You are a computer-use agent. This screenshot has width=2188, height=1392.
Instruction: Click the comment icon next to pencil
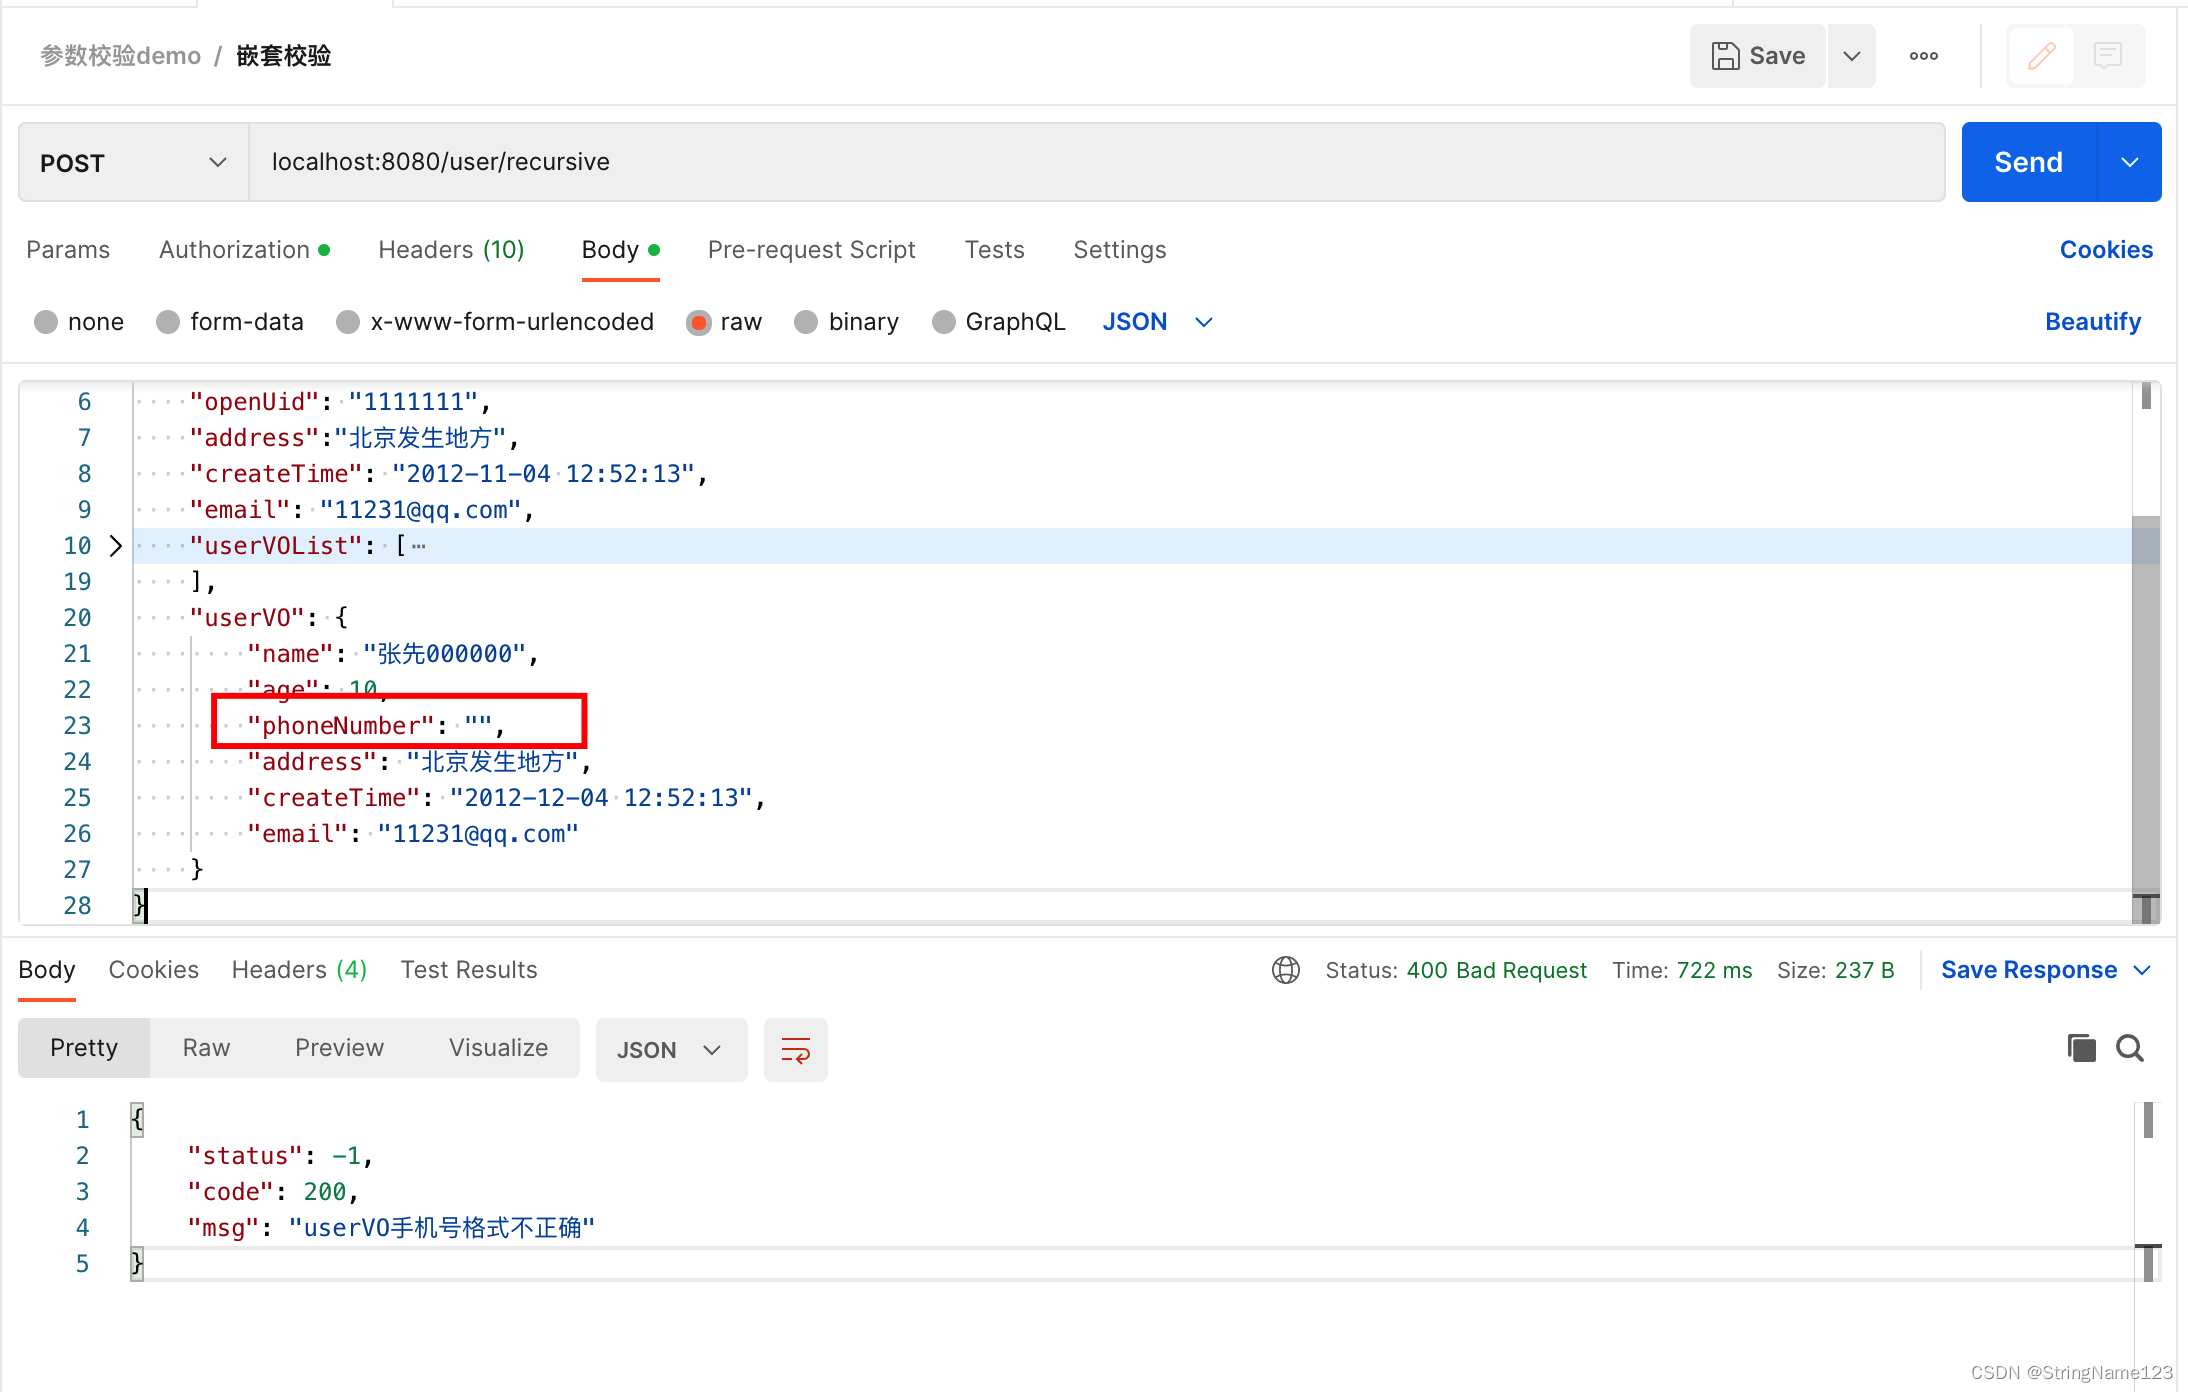(2108, 56)
